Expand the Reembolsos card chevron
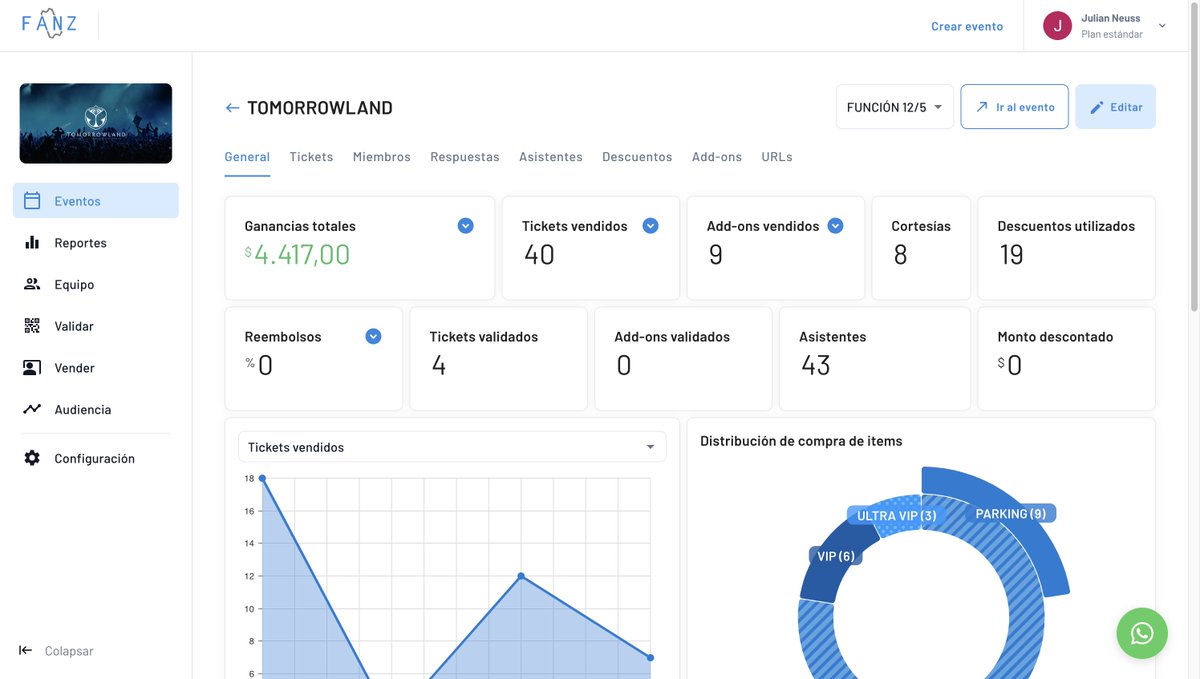 373,336
